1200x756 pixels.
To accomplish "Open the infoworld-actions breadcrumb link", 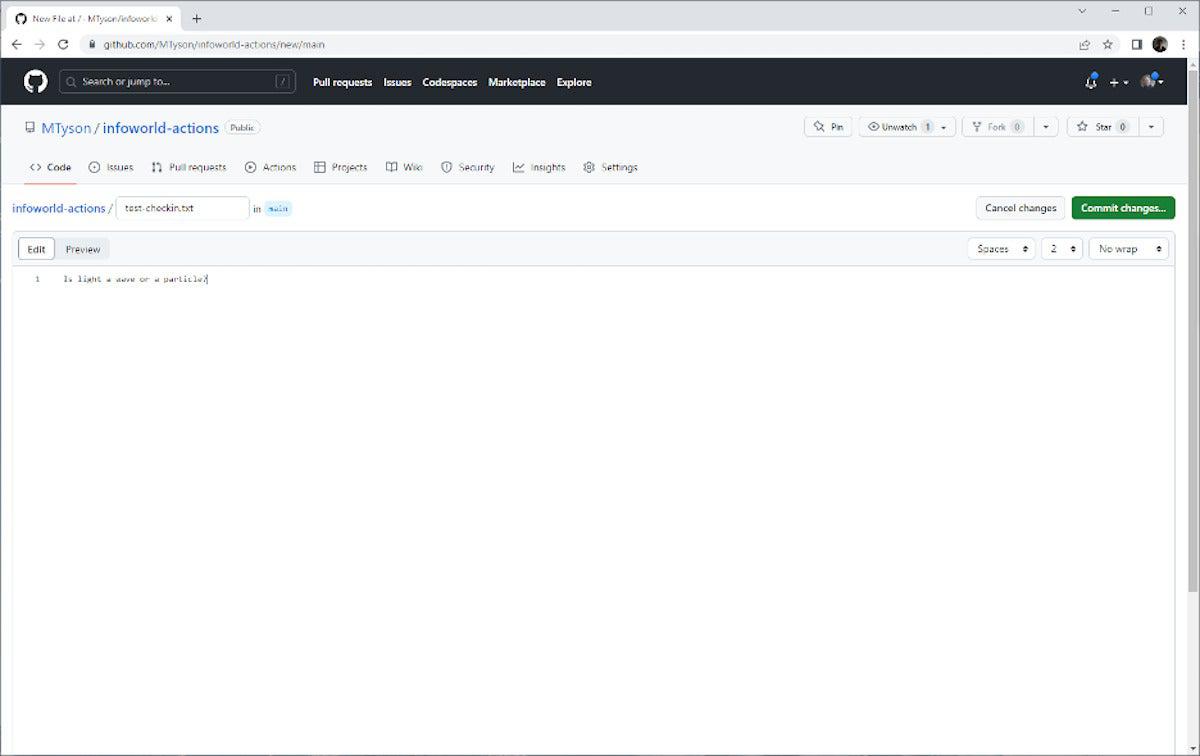I will [x=60, y=208].
